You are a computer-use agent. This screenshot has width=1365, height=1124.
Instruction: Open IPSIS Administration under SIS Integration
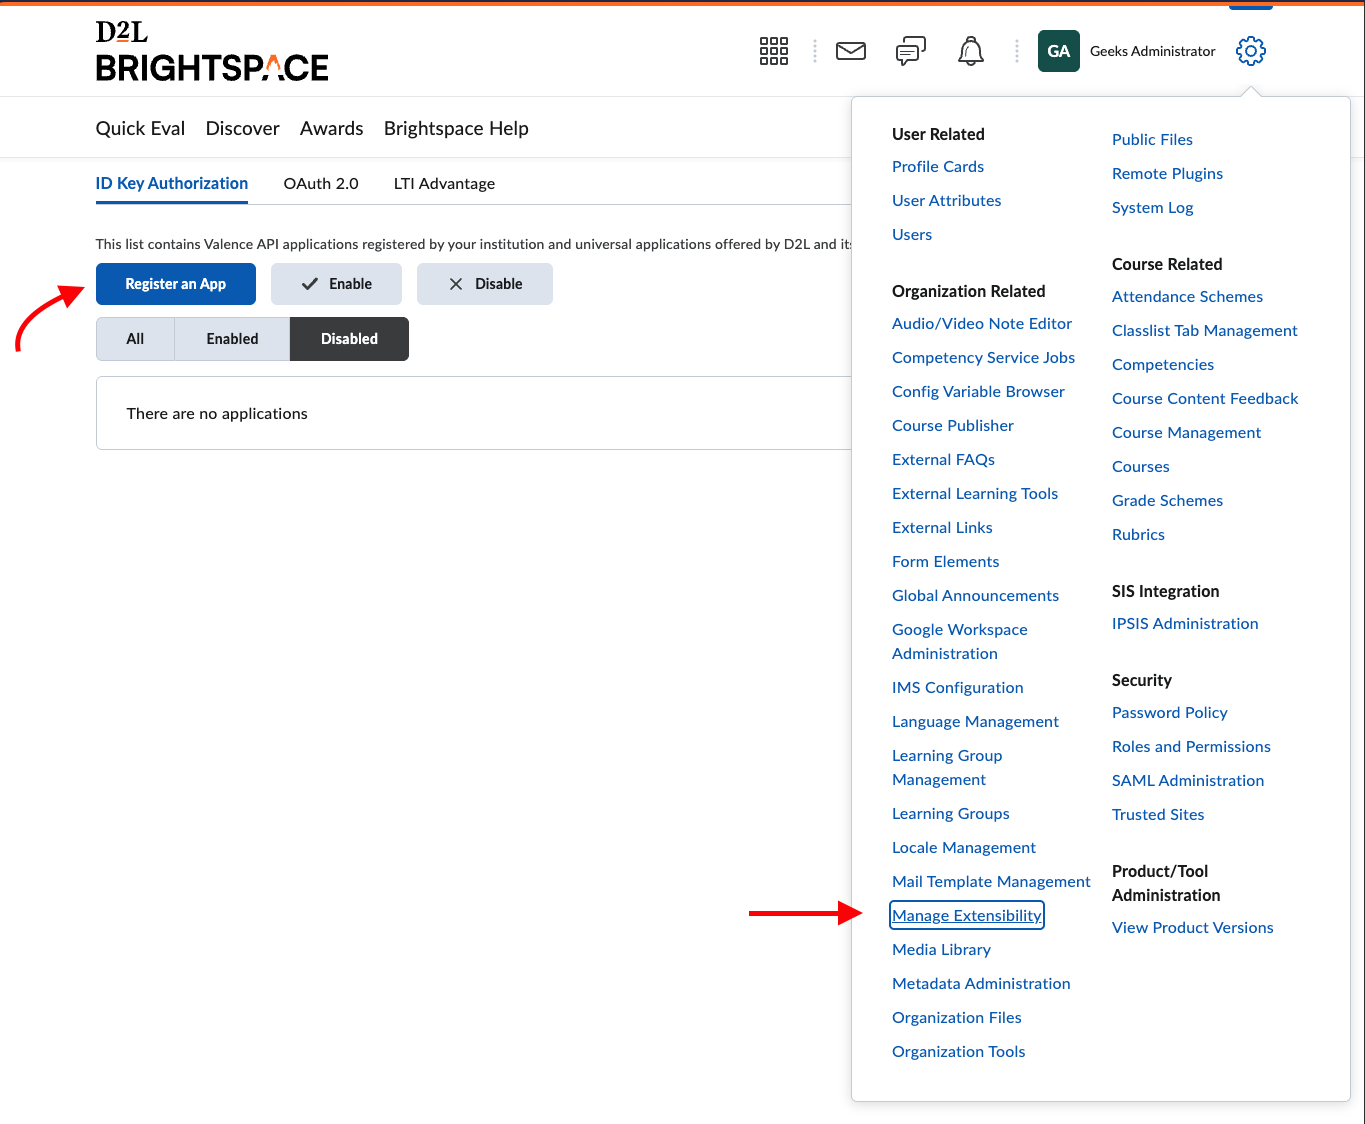[x=1185, y=623]
